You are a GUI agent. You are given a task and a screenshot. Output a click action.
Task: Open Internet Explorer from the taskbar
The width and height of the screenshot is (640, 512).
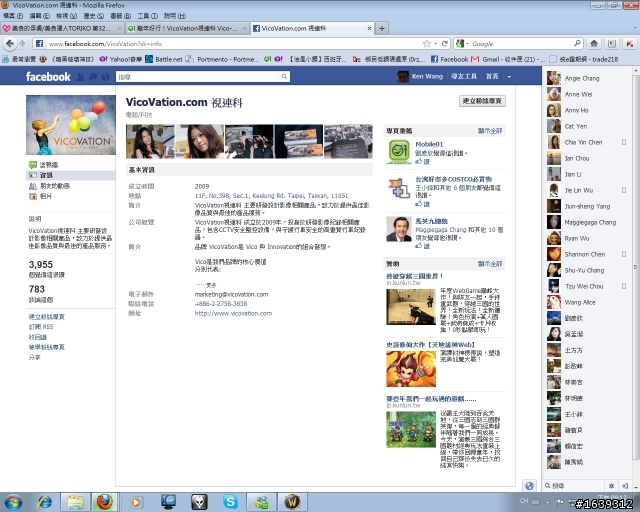[x=44, y=502]
